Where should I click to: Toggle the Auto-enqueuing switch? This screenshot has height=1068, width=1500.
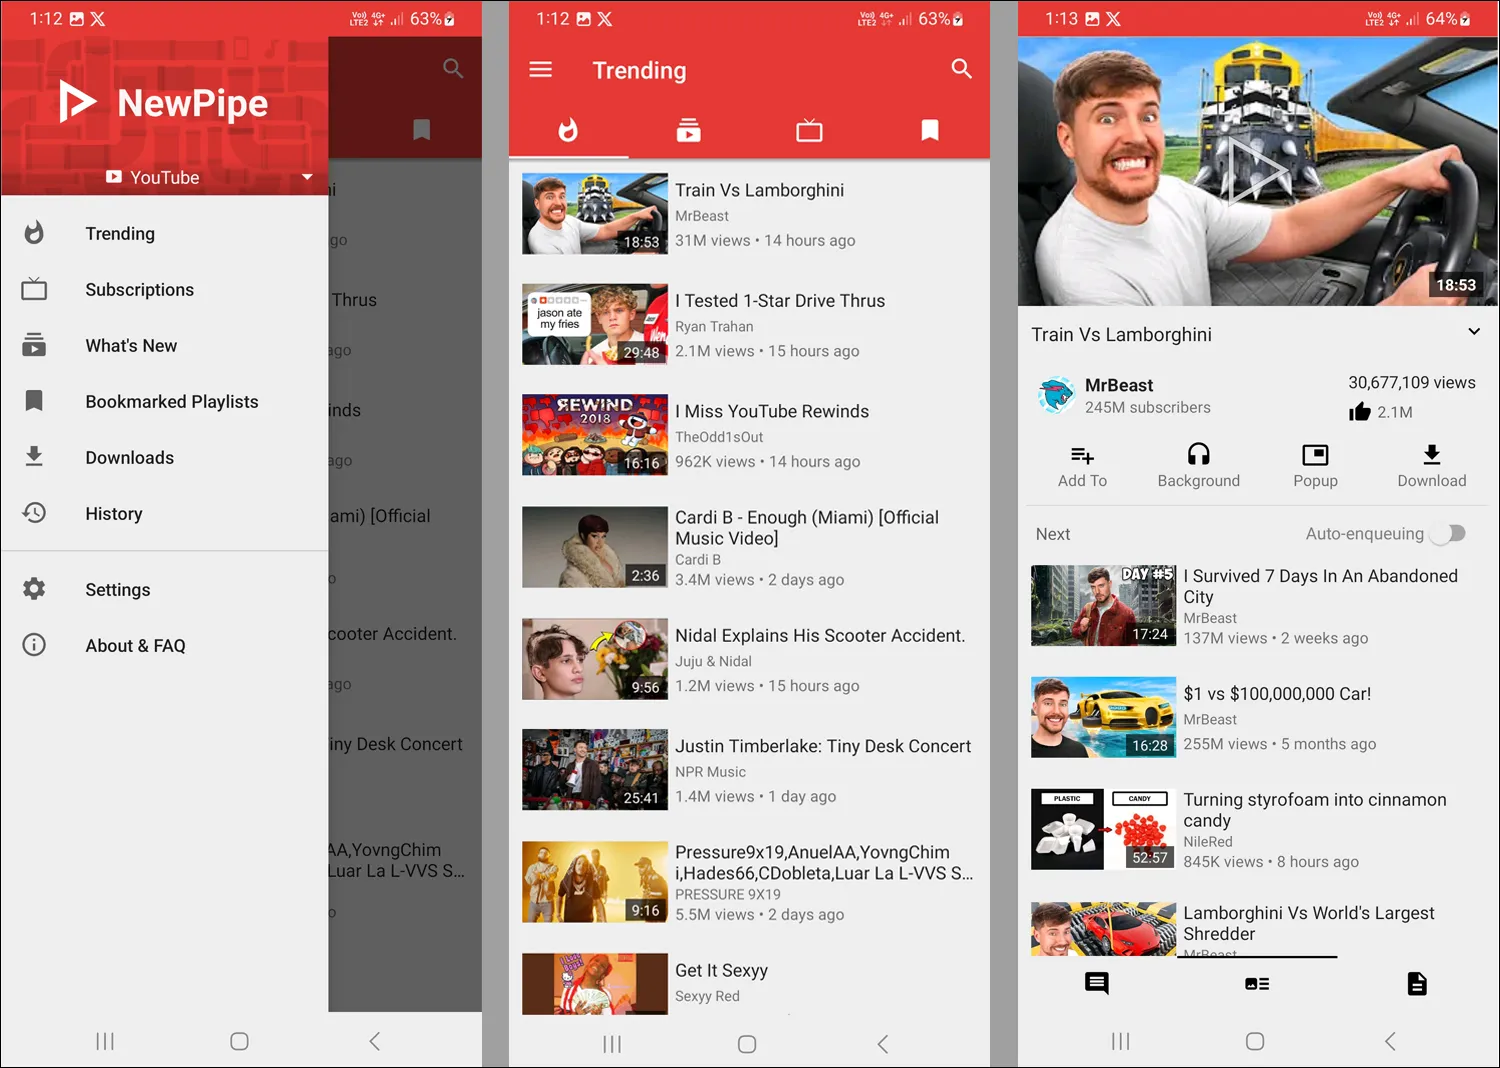pos(1448,534)
